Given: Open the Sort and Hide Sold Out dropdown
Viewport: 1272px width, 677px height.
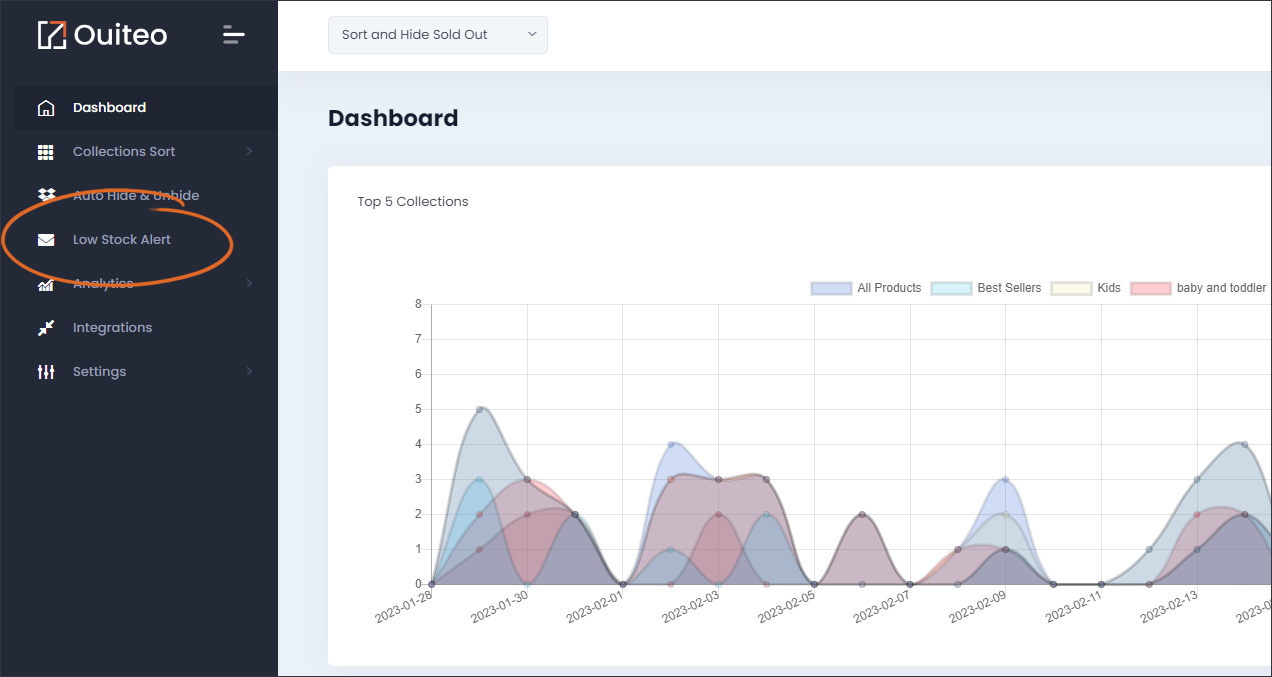Looking at the screenshot, I should (438, 35).
